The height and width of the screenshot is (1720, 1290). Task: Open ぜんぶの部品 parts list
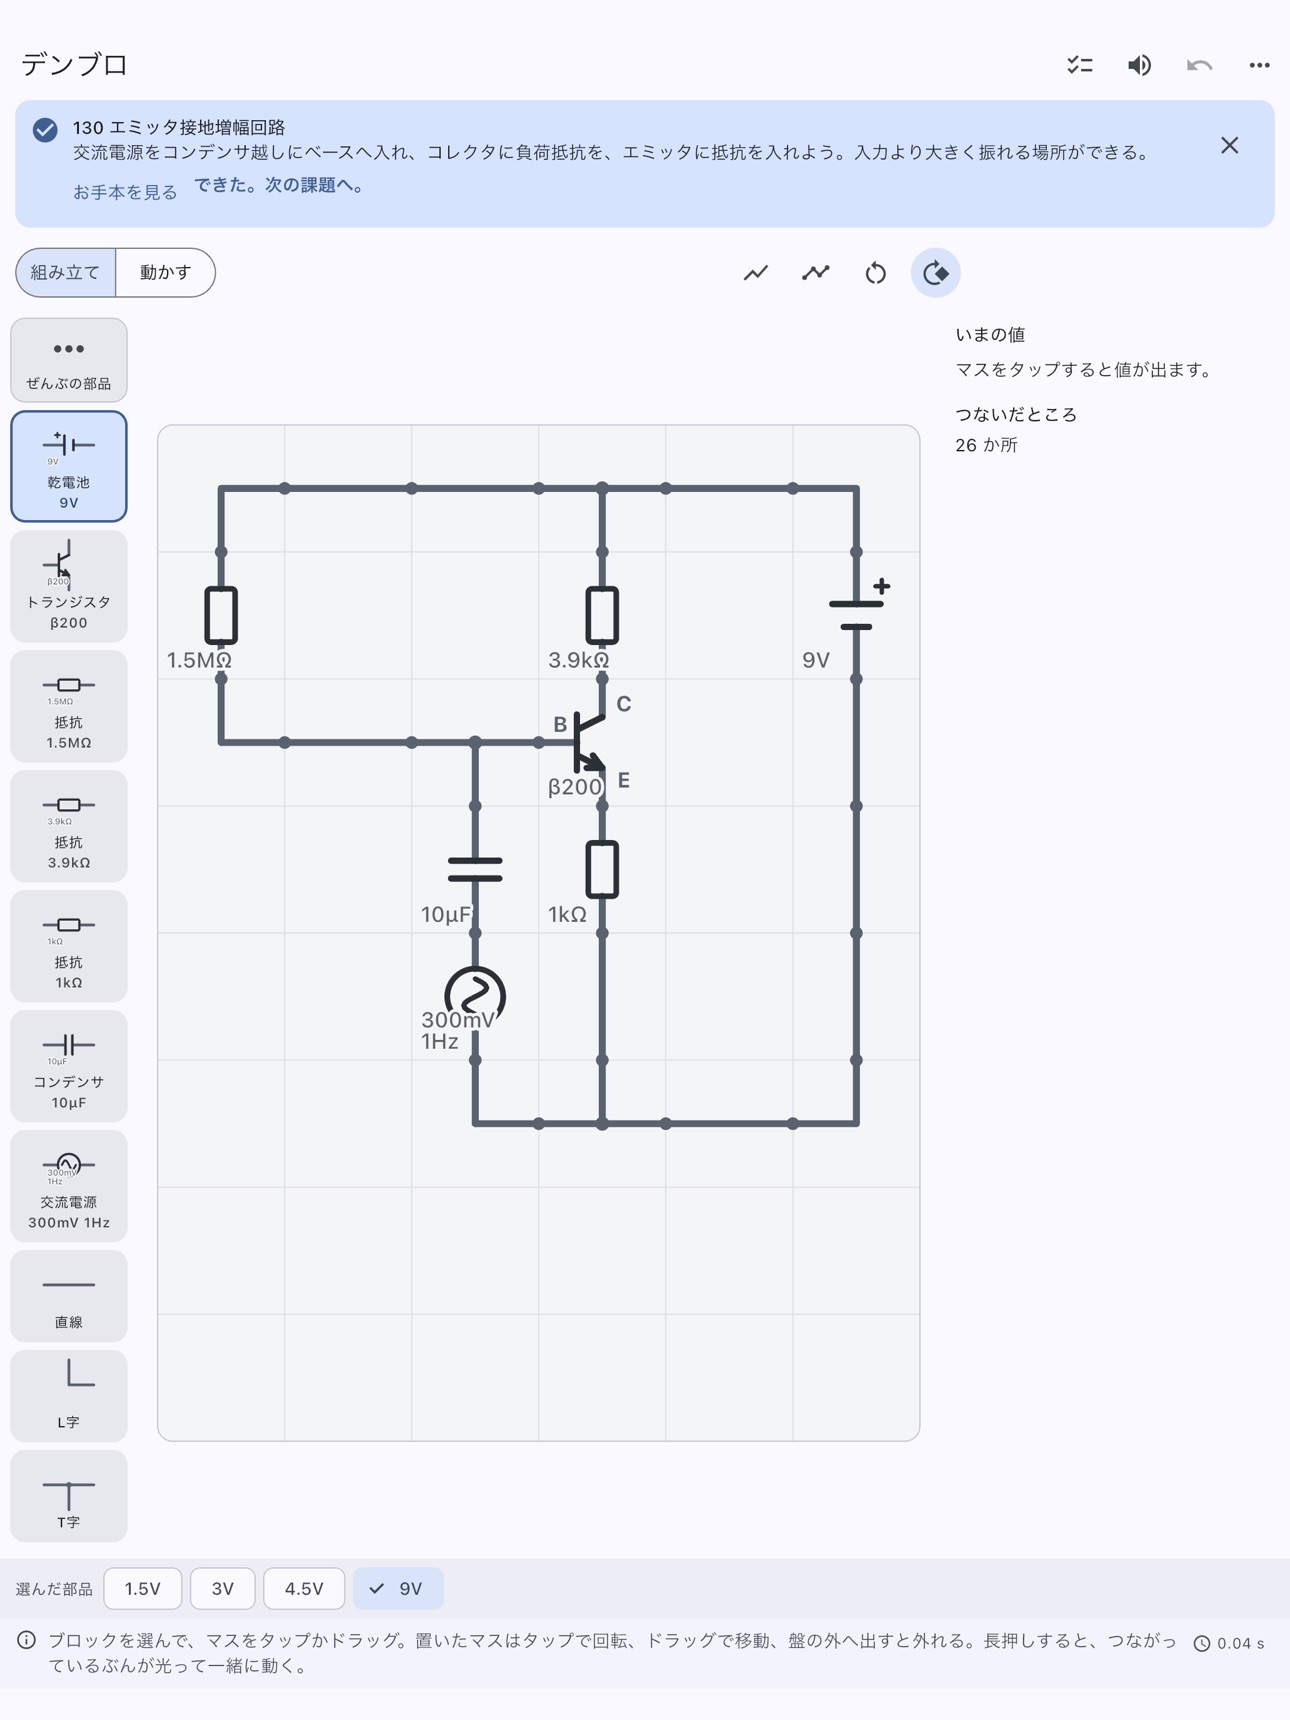pos(69,360)
